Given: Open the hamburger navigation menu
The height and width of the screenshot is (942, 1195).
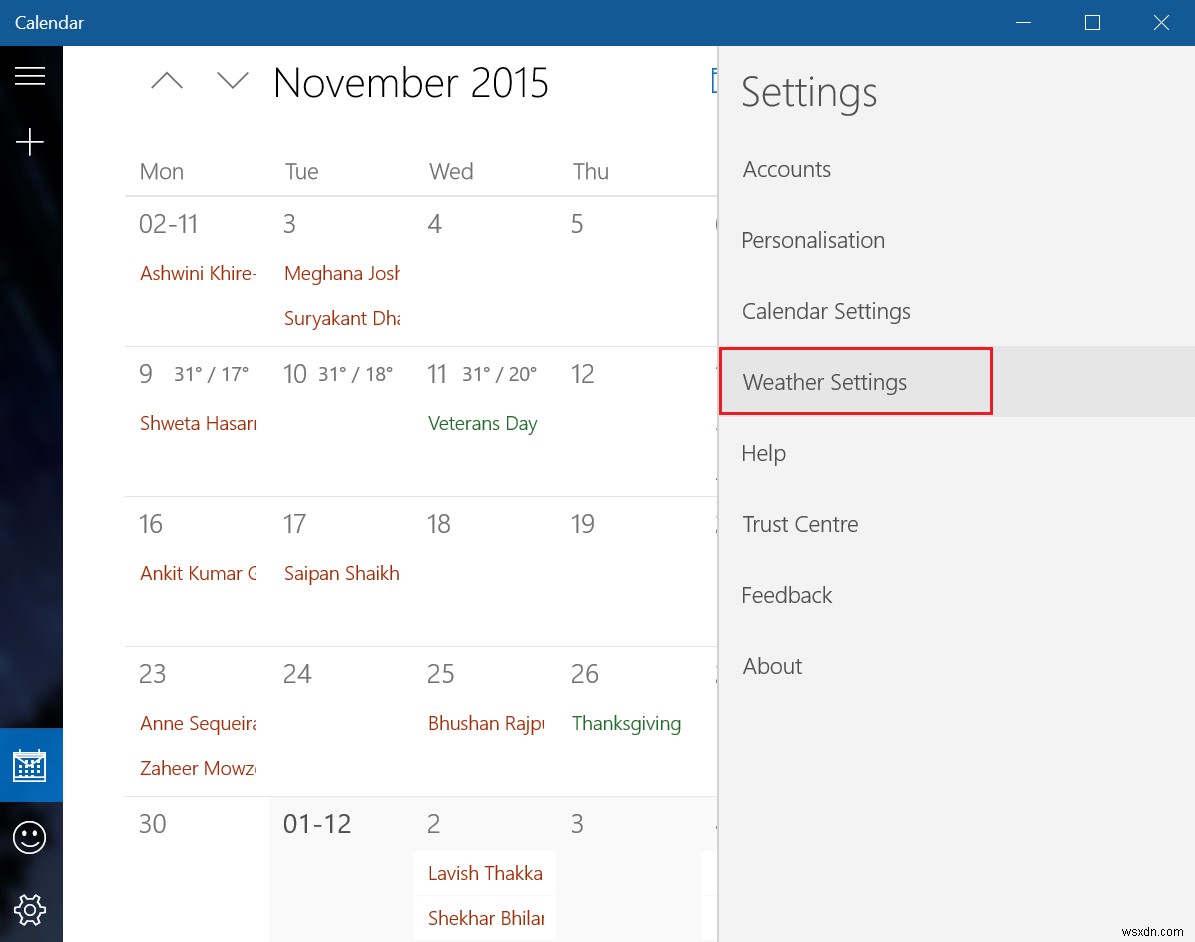Looking at the screenshot, I should pyautogui.click(x=30, y=75).
